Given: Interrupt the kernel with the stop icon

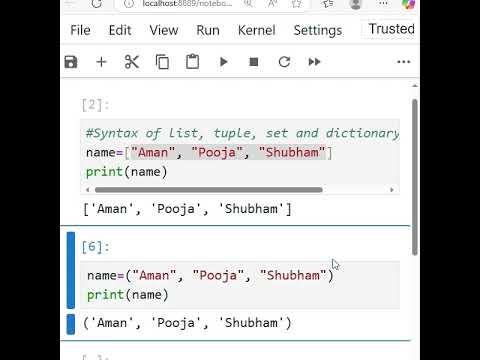Looking at the screenshot, I should (254, 62).
